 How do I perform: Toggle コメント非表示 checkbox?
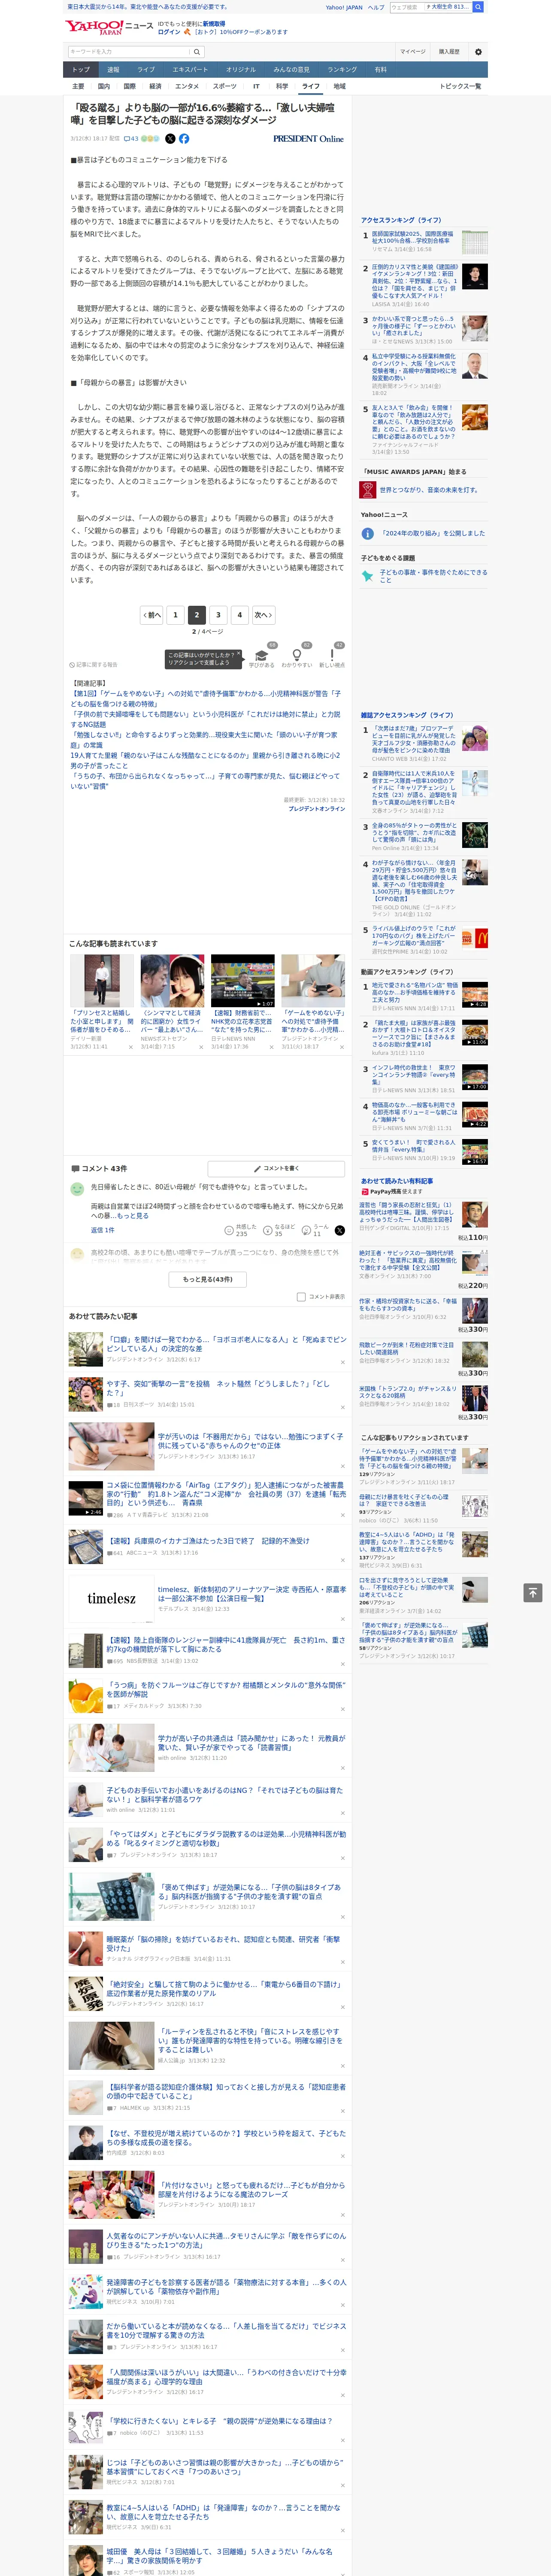pos(301,1297)
